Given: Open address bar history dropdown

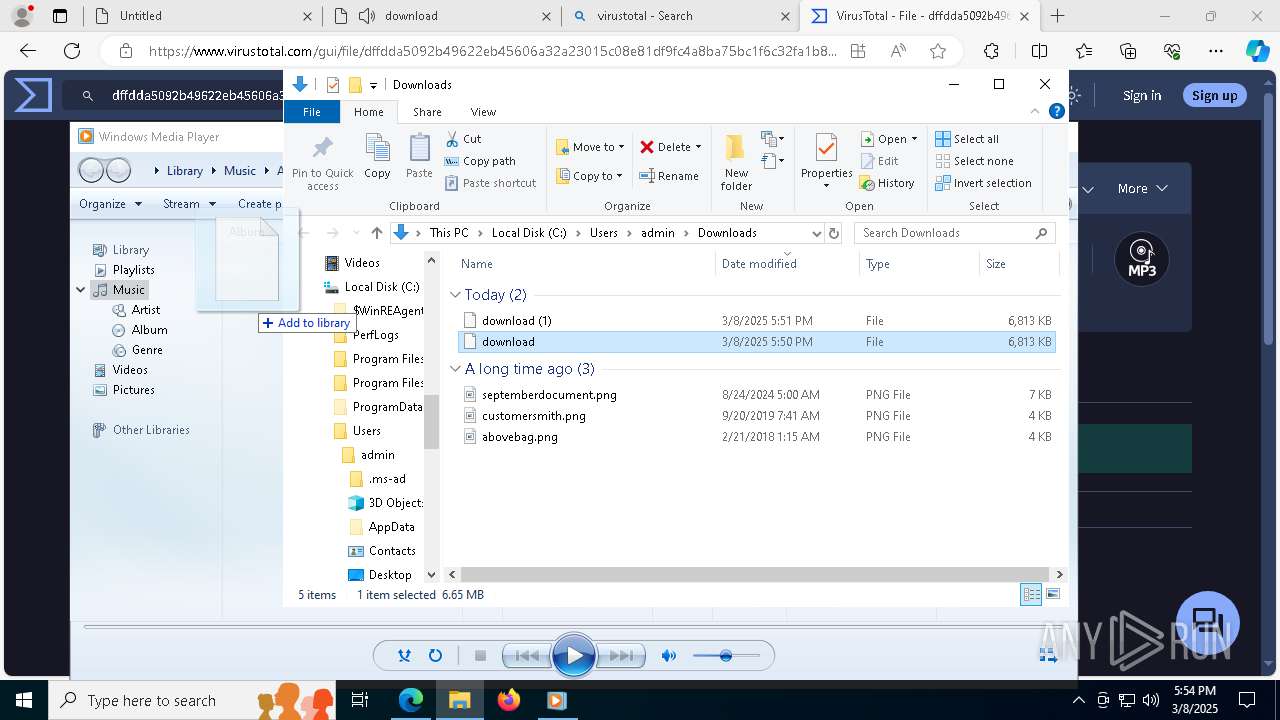Looking at the screenshot, I should tap(816, 233).
